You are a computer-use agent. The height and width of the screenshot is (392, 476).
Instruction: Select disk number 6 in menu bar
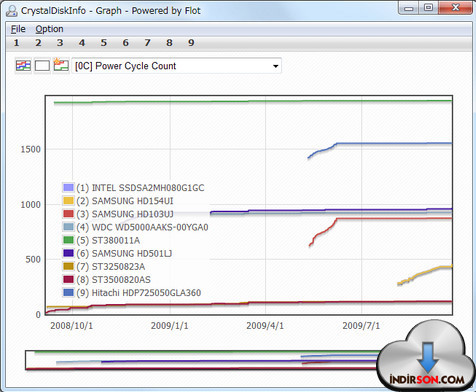point(126,43)
